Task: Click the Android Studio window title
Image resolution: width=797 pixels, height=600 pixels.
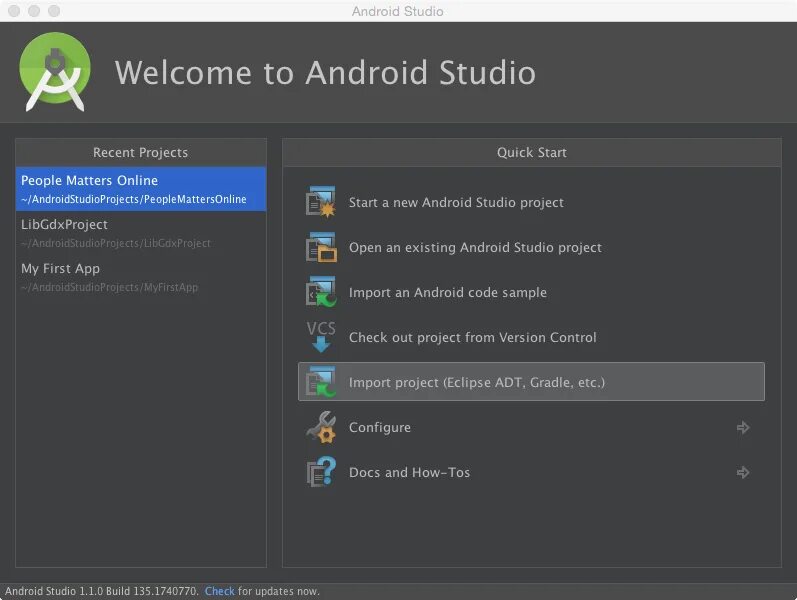Action: pos(397,11)
